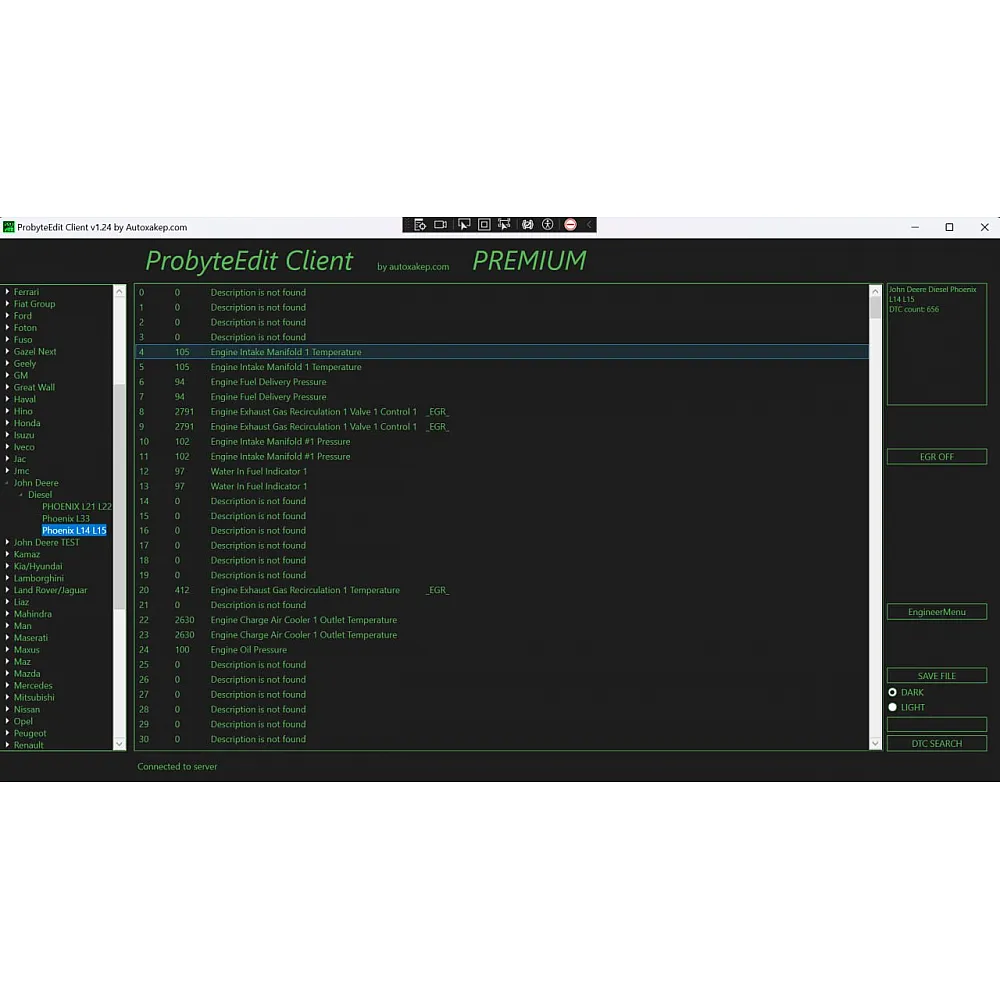Click the camera record icon in the overlay toolbar
Screen dimensions: 1000x1000
tap(440, 225)
